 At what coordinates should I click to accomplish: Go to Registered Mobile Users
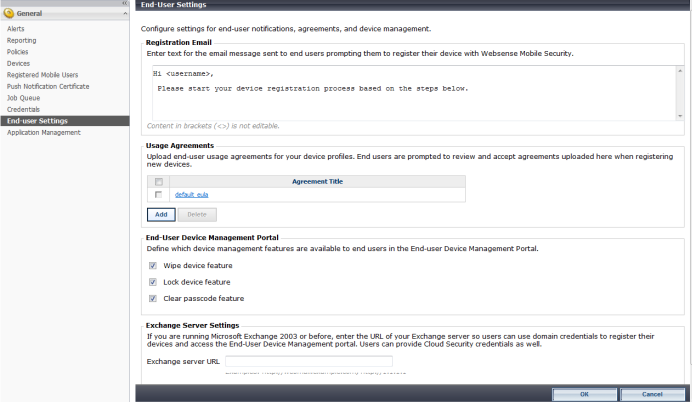coord(42,75)
